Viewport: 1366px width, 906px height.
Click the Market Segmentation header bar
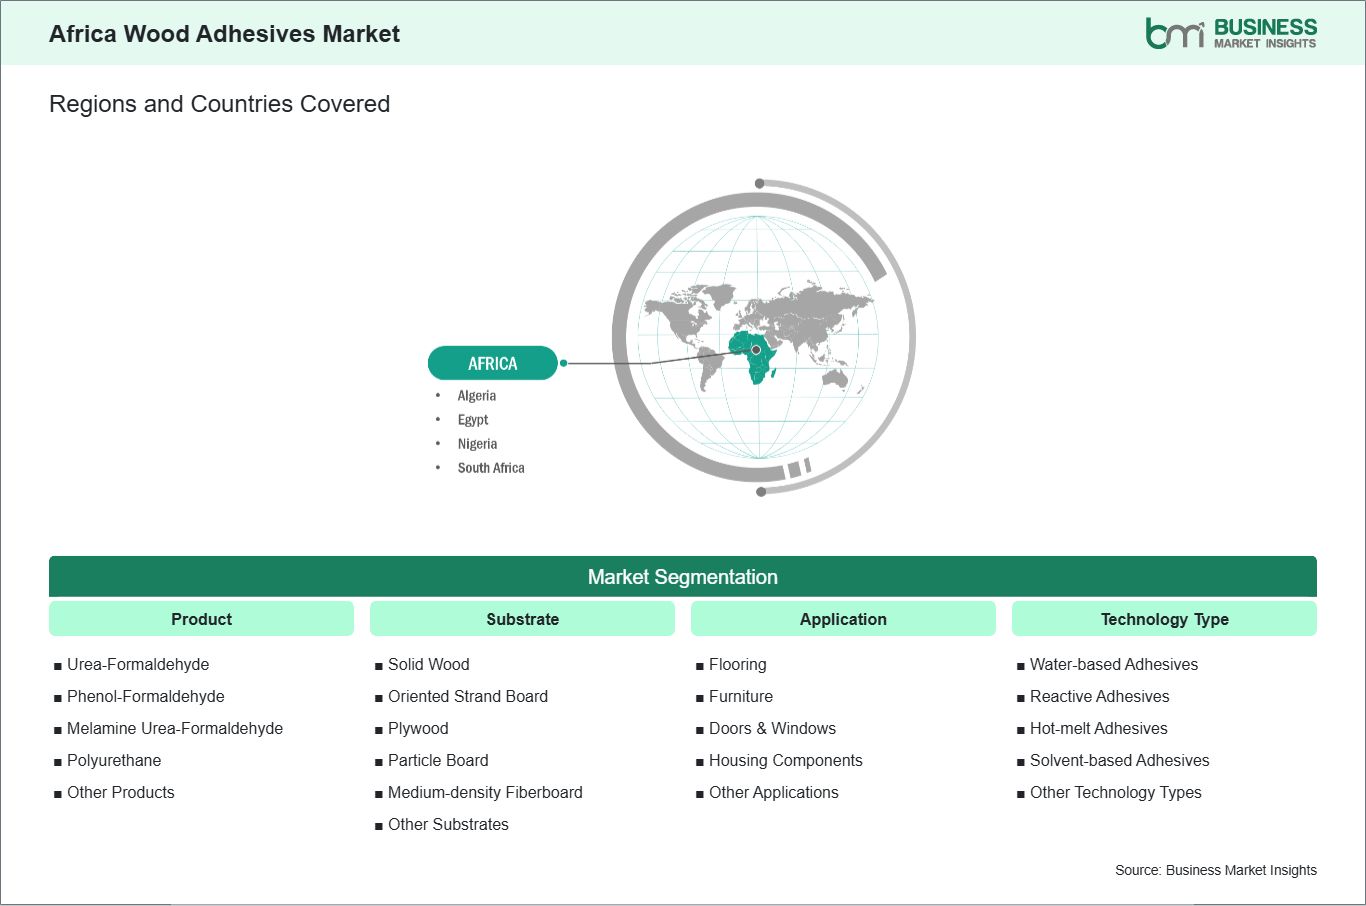click(683, 577)
